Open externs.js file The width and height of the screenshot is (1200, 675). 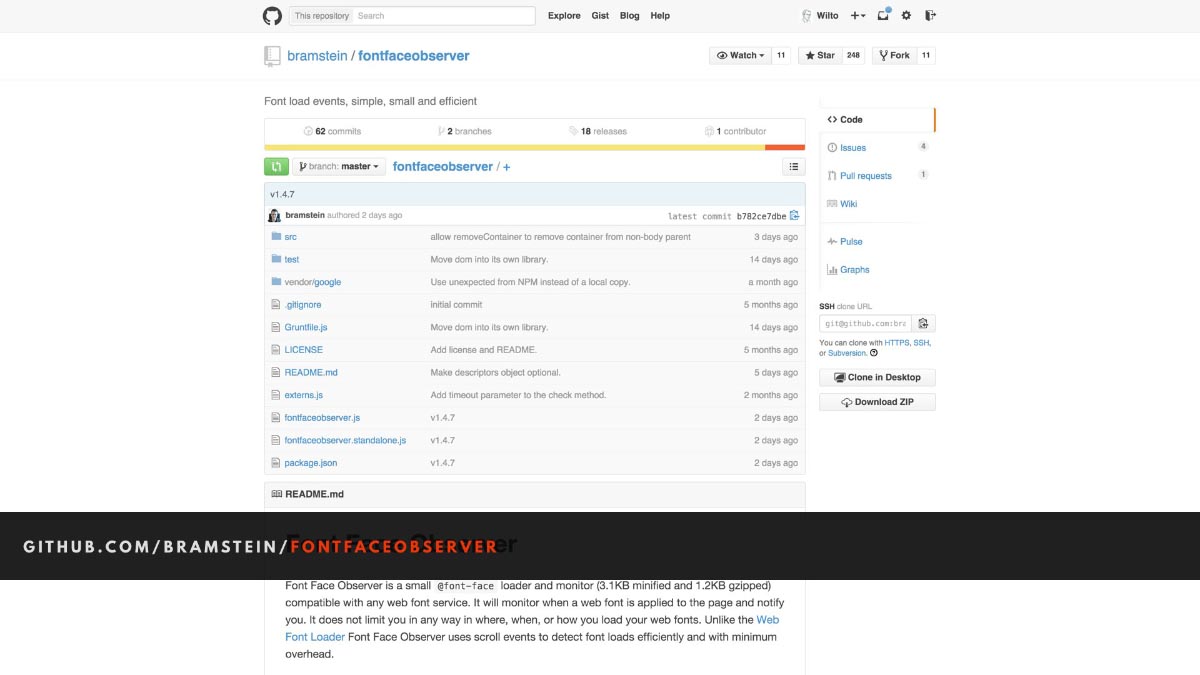[x=304, y=395]
